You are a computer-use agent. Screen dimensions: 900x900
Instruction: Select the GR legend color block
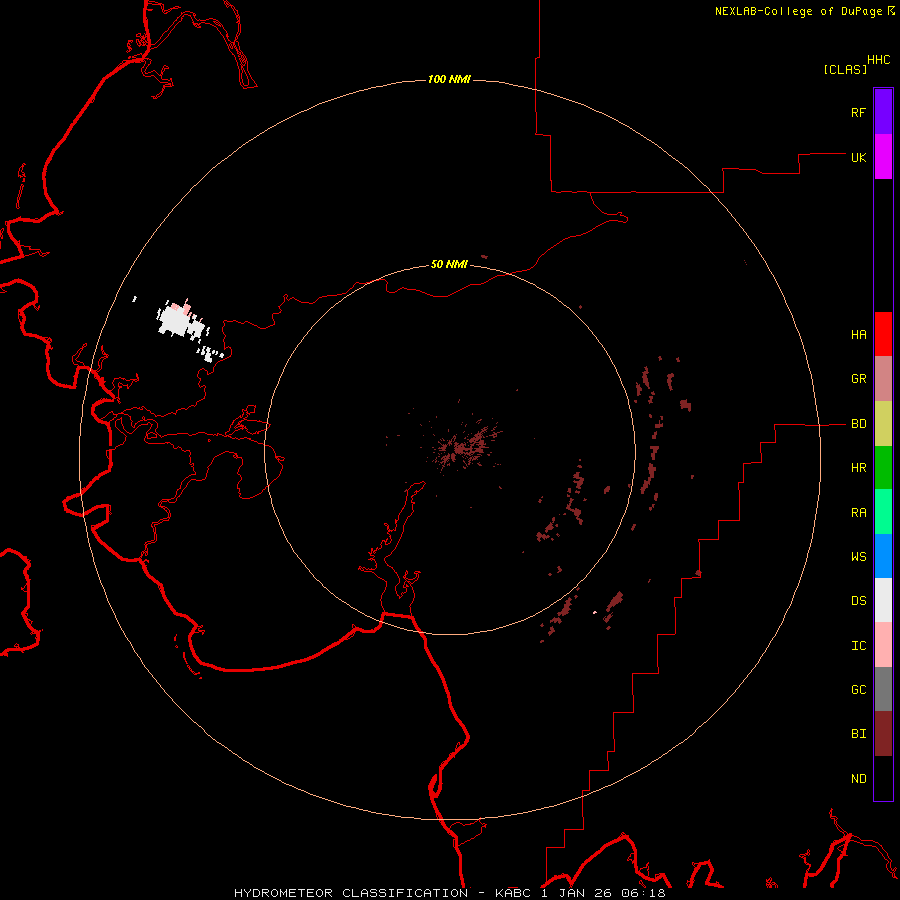[x=883, y=379]
